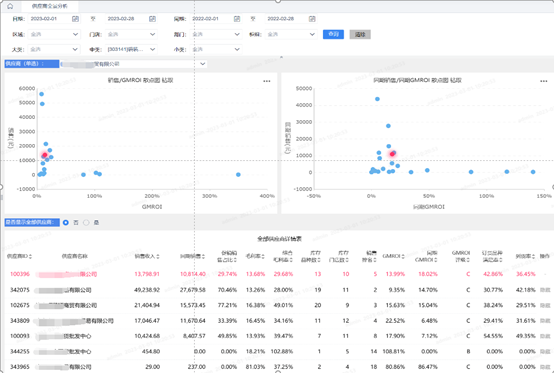Select the first '否' radio option

tap(66, 223)
